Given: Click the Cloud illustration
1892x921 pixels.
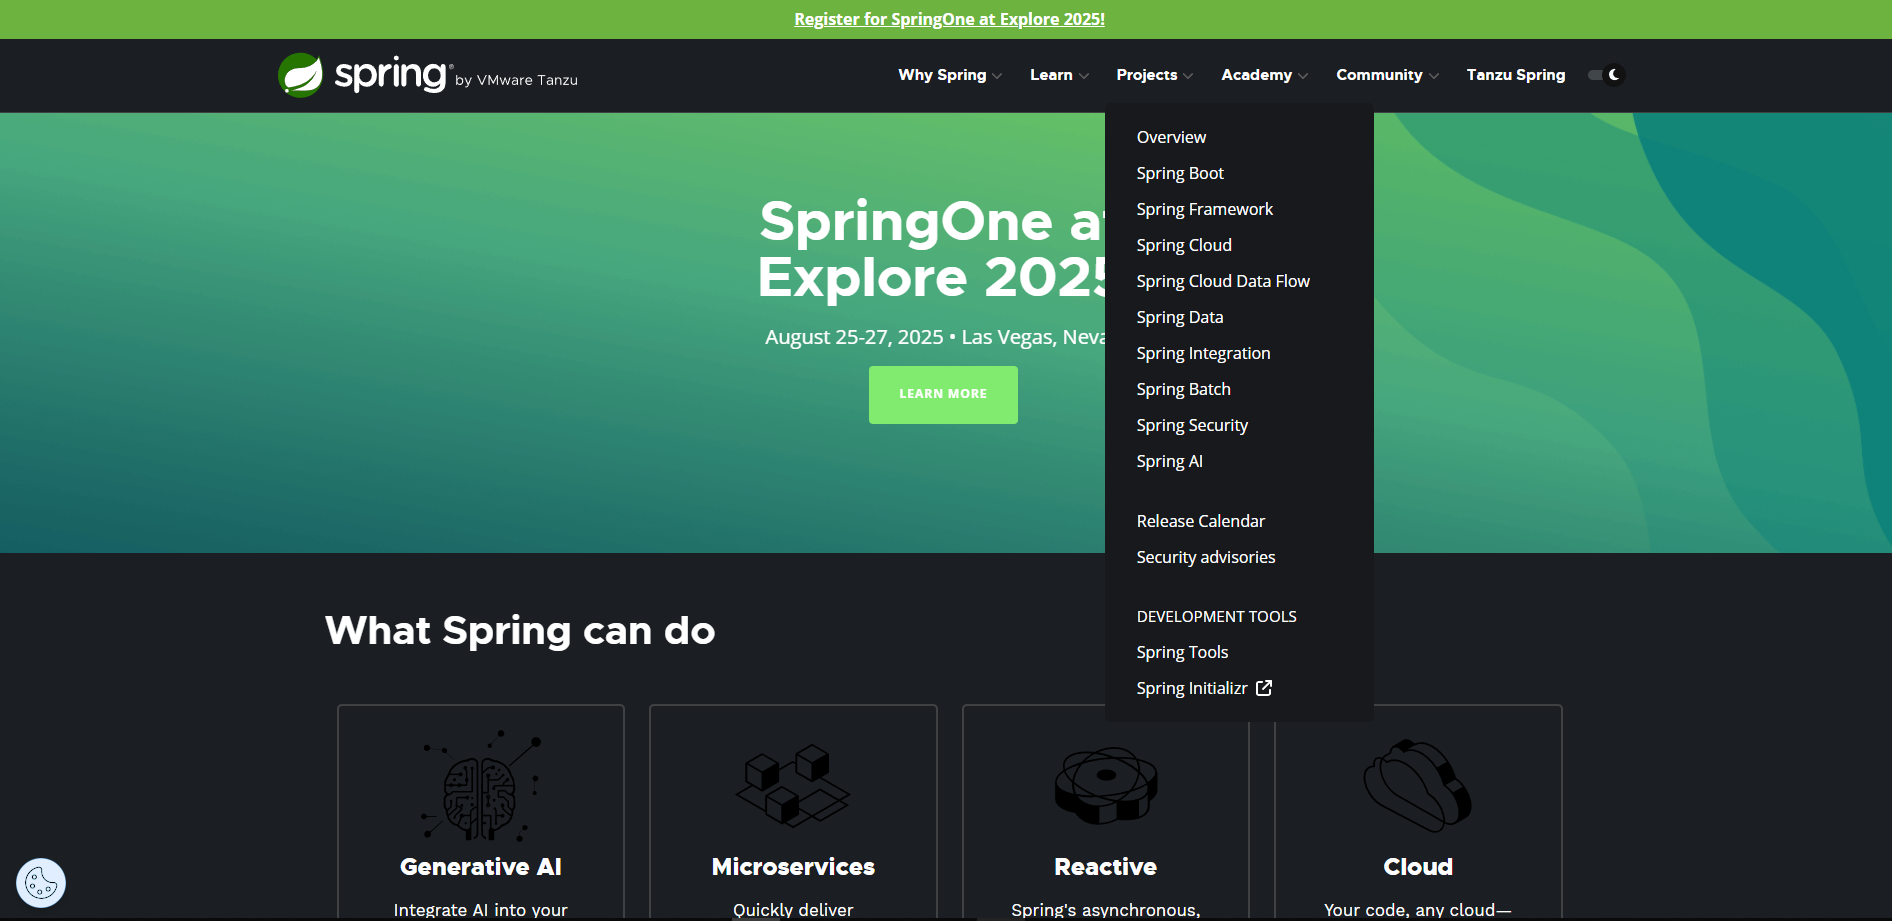Looking at the screenshot, I should click(1418, 785).
